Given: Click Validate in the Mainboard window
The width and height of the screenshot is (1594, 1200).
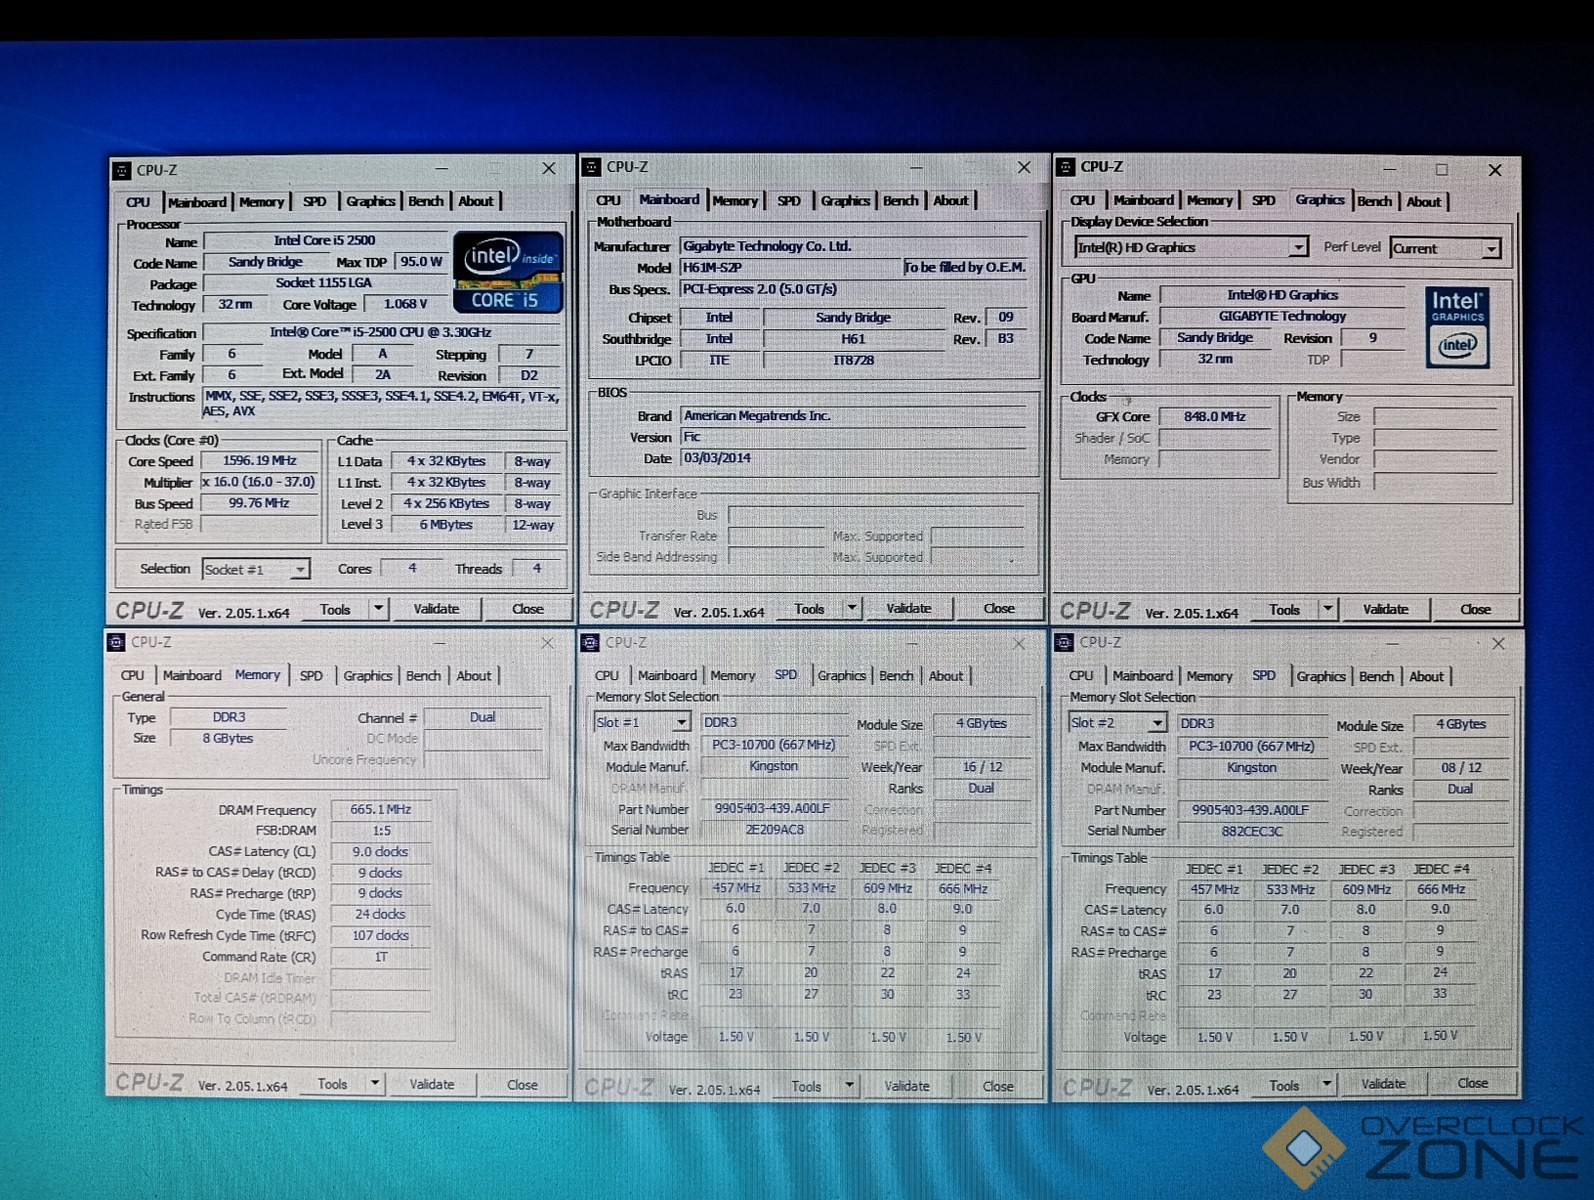Looking at the screenshot, I should 908,608.
